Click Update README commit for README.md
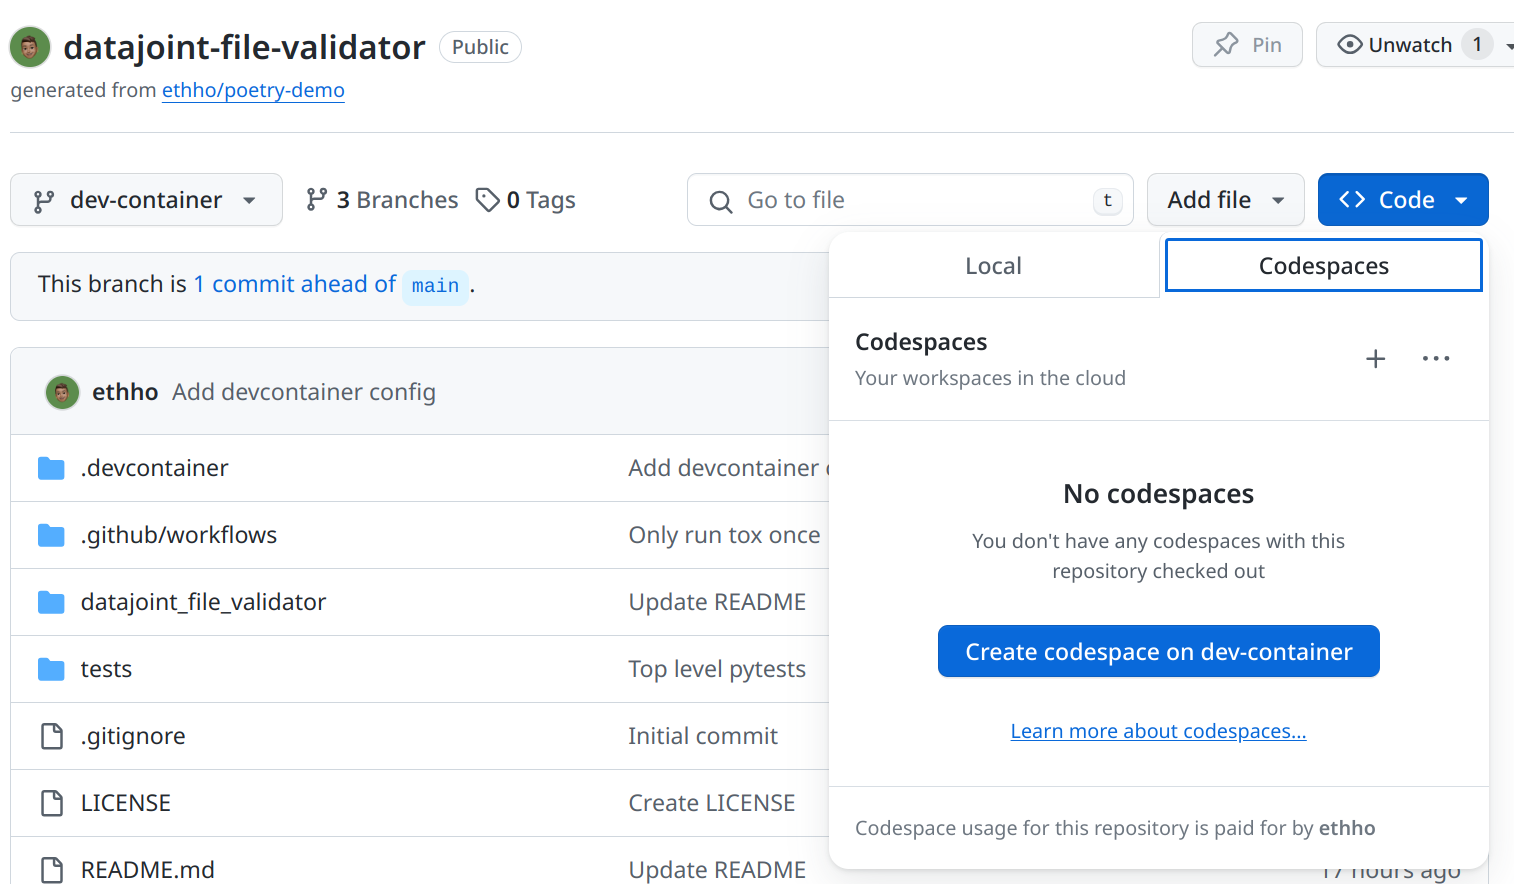The image size is (1514, 884). click(717, 870)
